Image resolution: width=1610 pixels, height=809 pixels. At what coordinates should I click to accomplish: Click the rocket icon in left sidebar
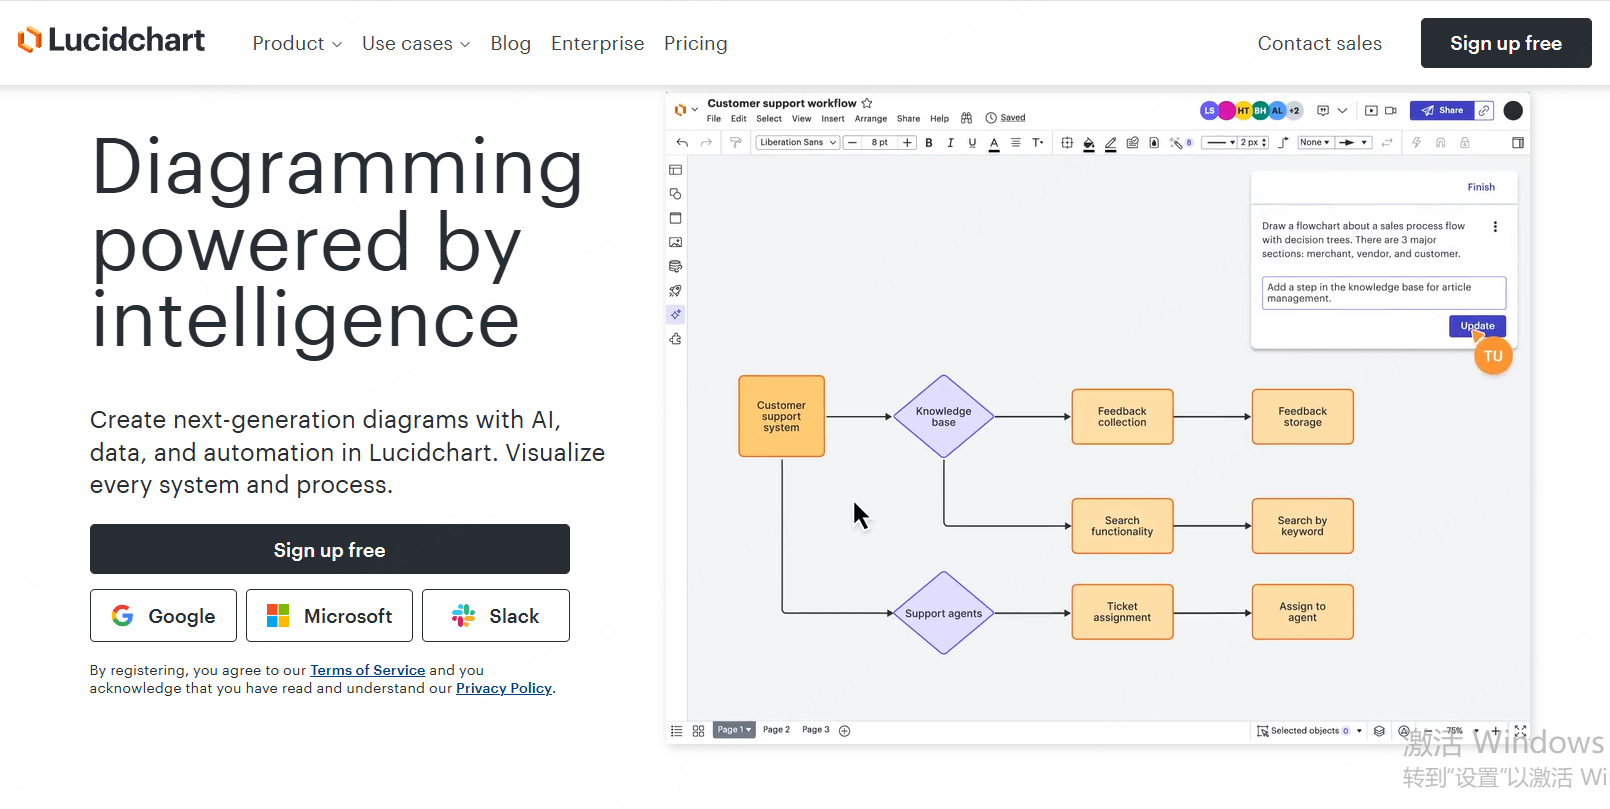coord(676,291)
